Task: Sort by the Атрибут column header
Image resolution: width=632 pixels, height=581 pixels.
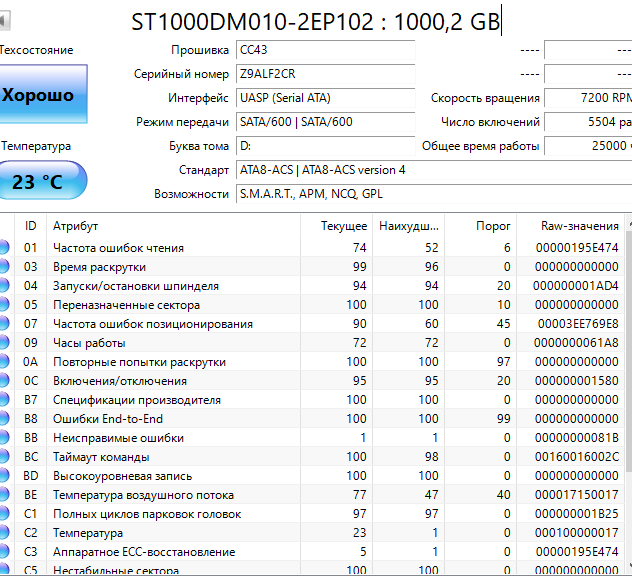Action: pyautogui.click(x=175, y=226)
